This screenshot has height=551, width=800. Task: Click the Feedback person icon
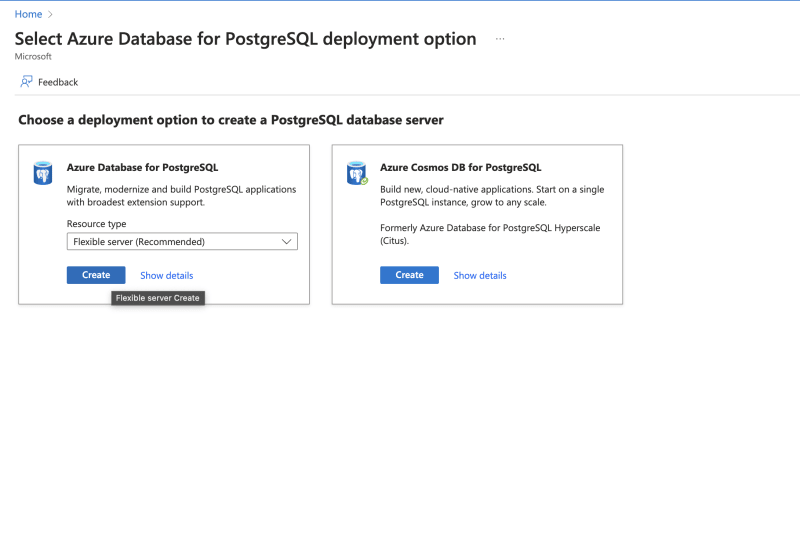(x=26, y=82)
